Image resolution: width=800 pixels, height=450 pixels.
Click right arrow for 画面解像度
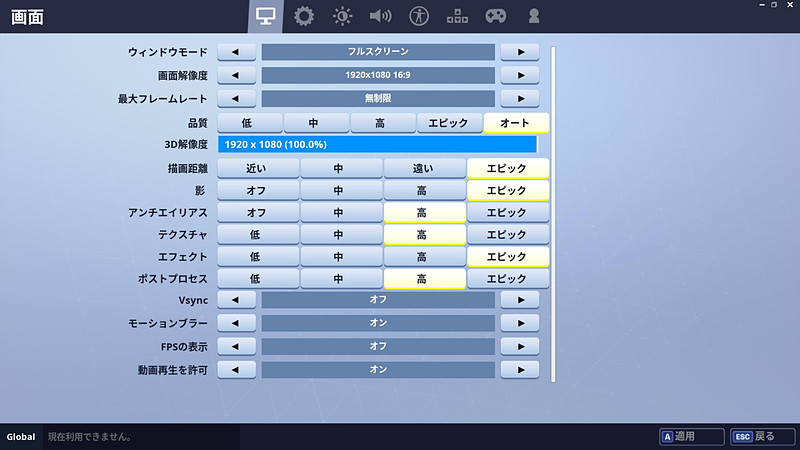tap(519, 75)
